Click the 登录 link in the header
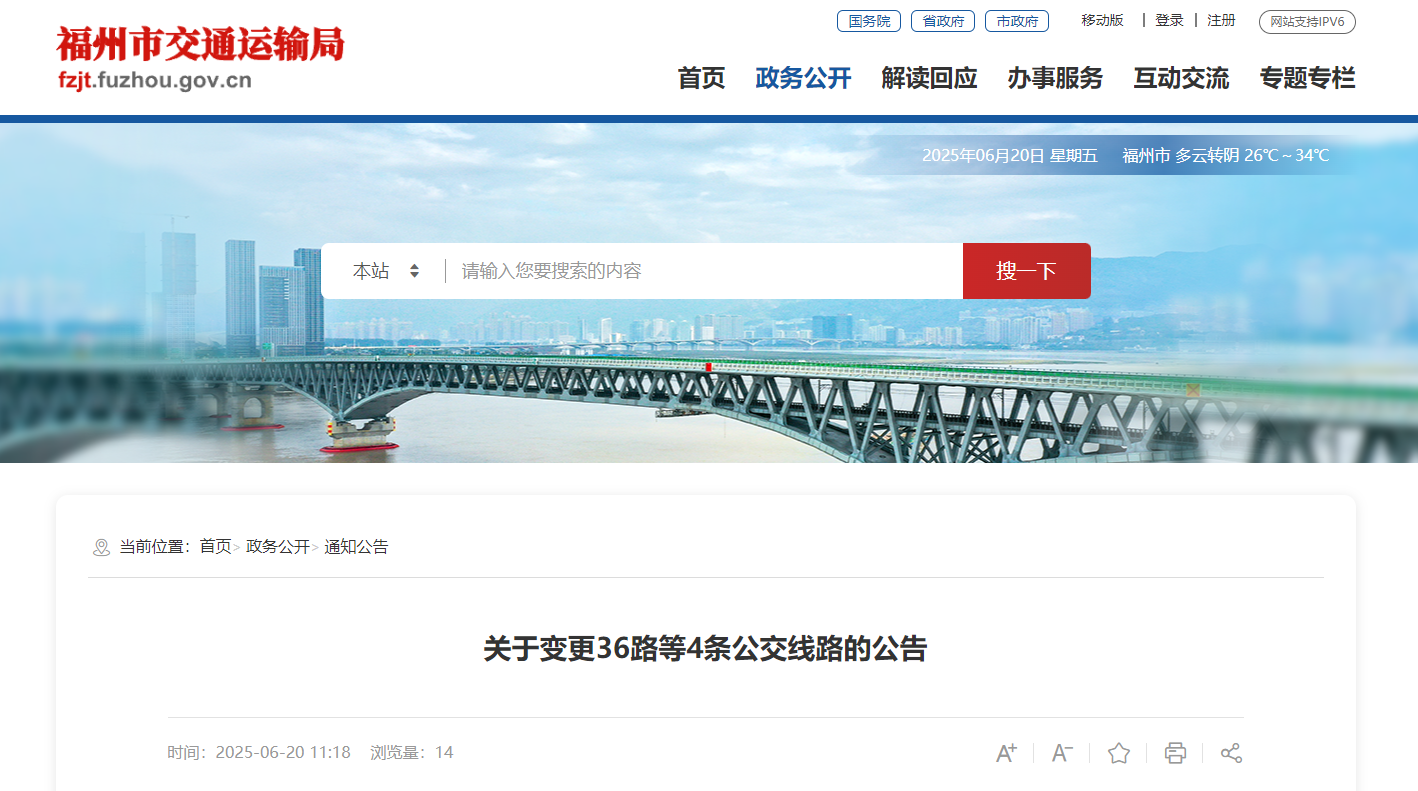 click(x=1169, y=20)
